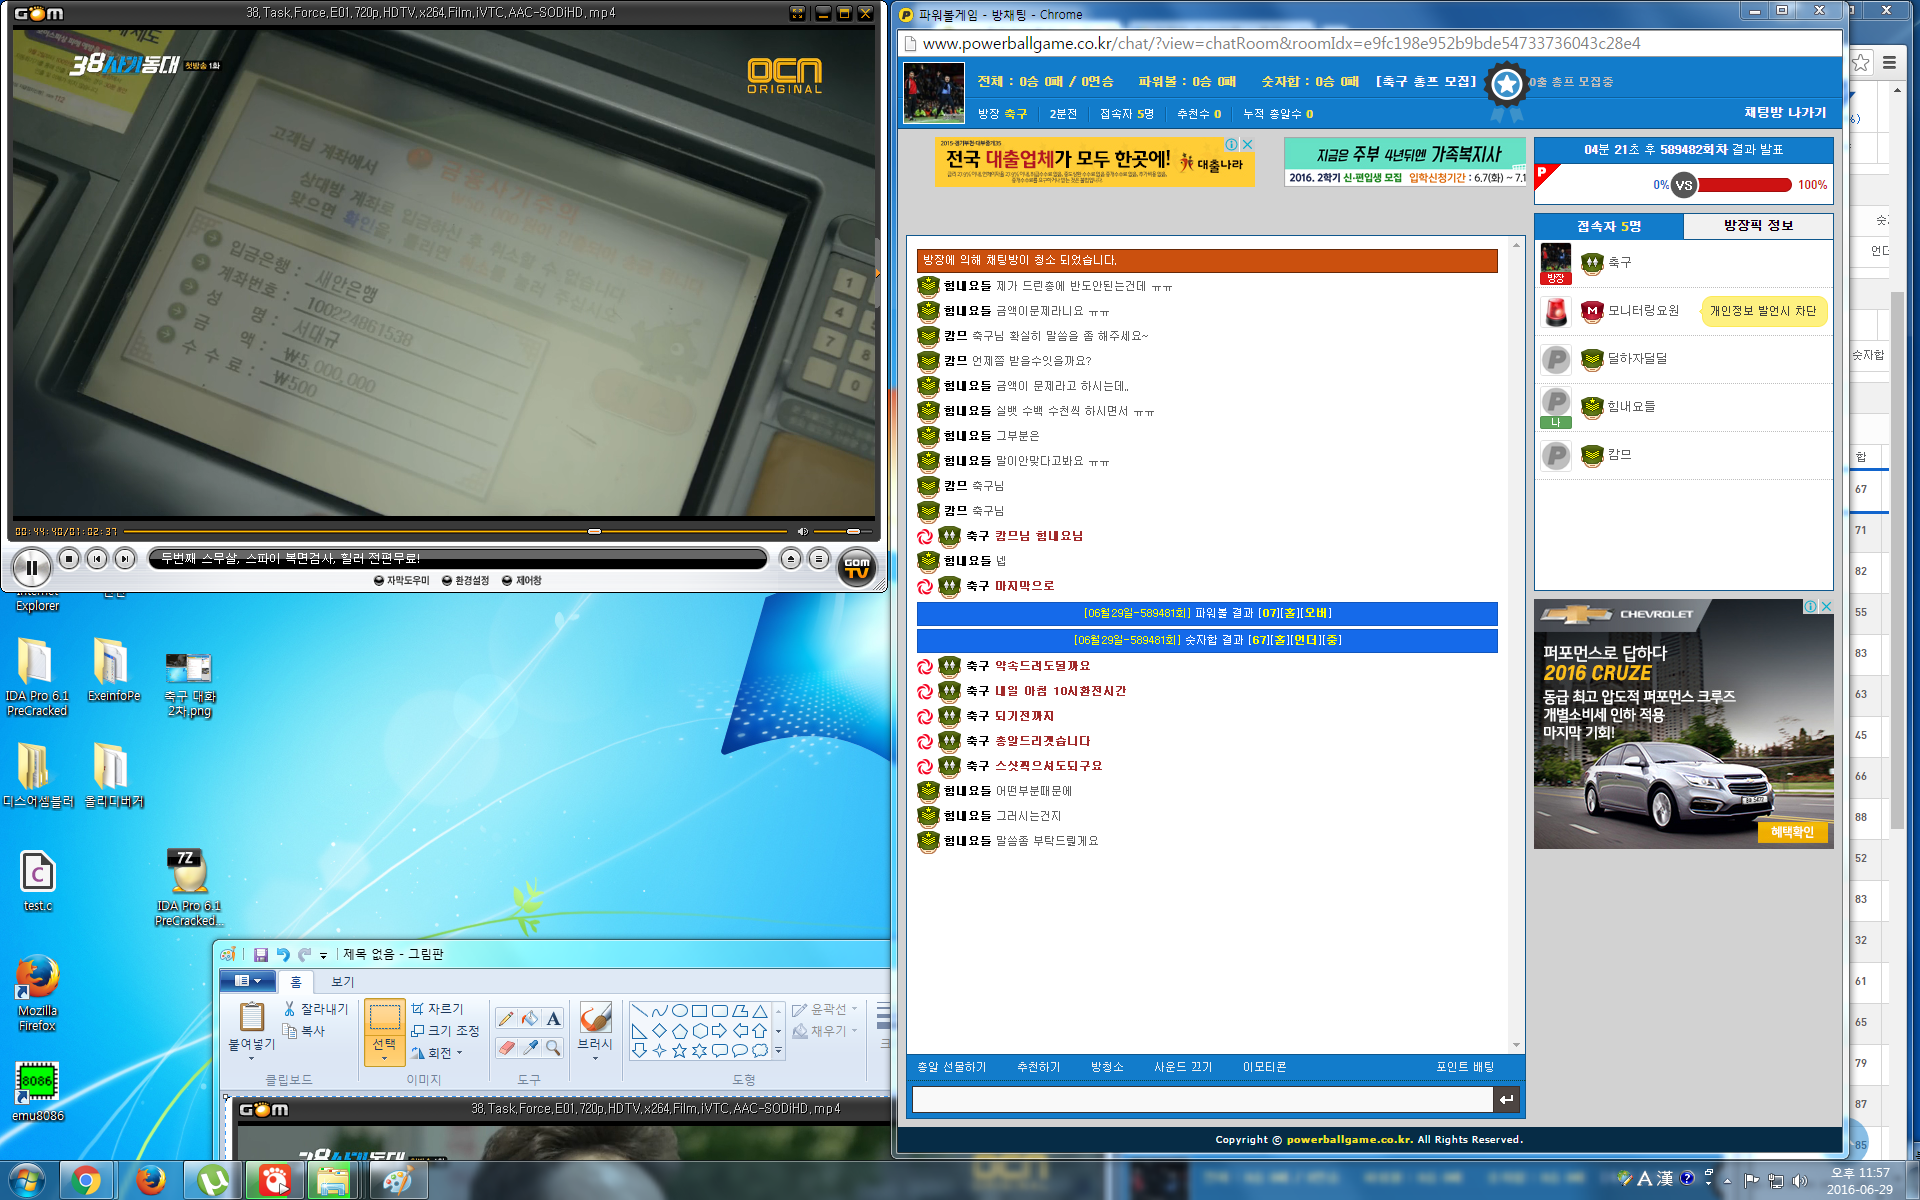Viewport: 1920px width, 1200px height.
Task: Select the Magnifier tool in Paint
Action: pos(553,1047)
